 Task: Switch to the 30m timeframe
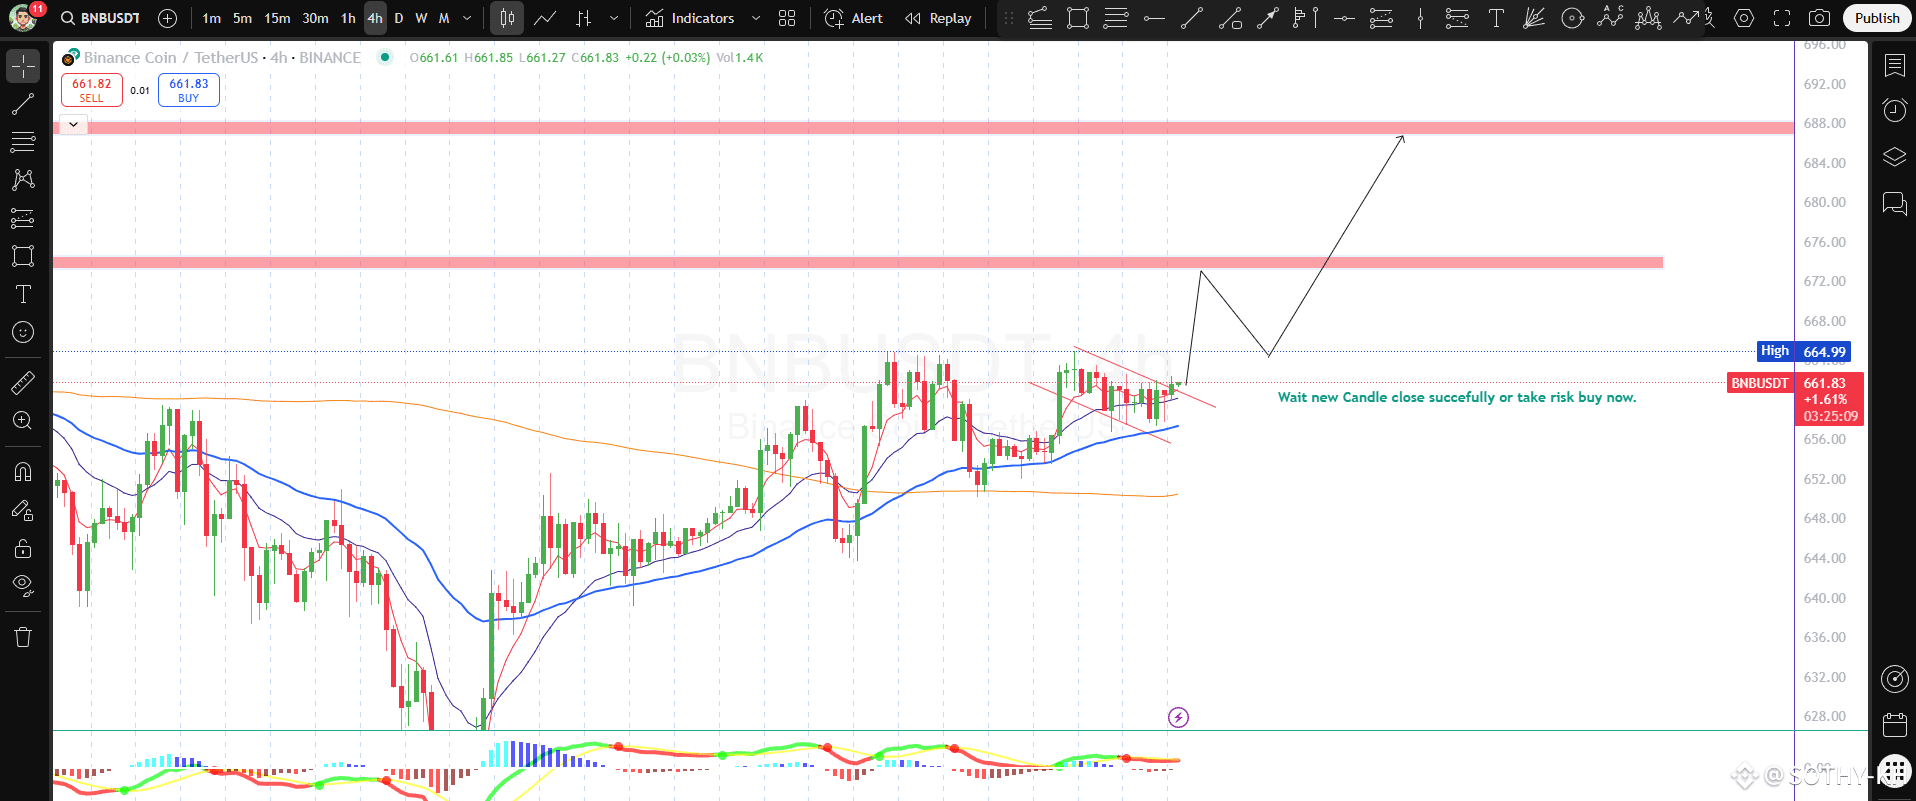click(316, 18)
